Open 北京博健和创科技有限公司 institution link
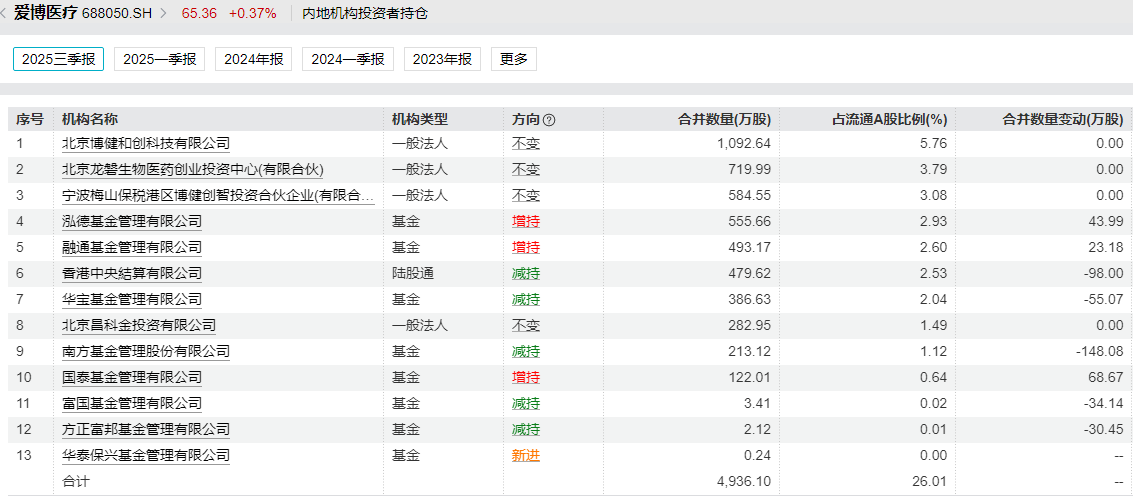 tap(145, 143)
